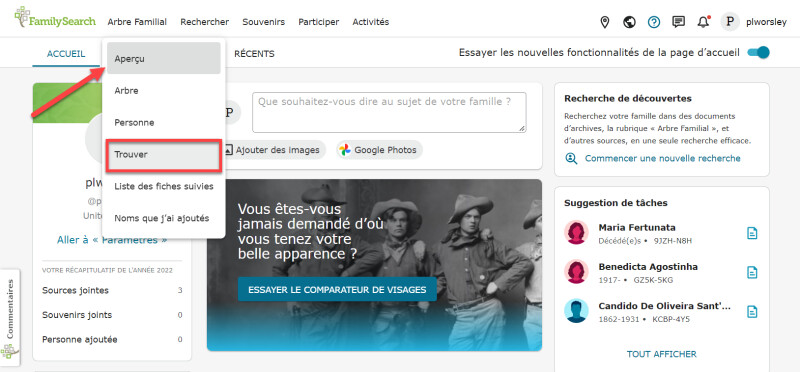Click the Benedicta Agostinha name

tap(648, 266)
